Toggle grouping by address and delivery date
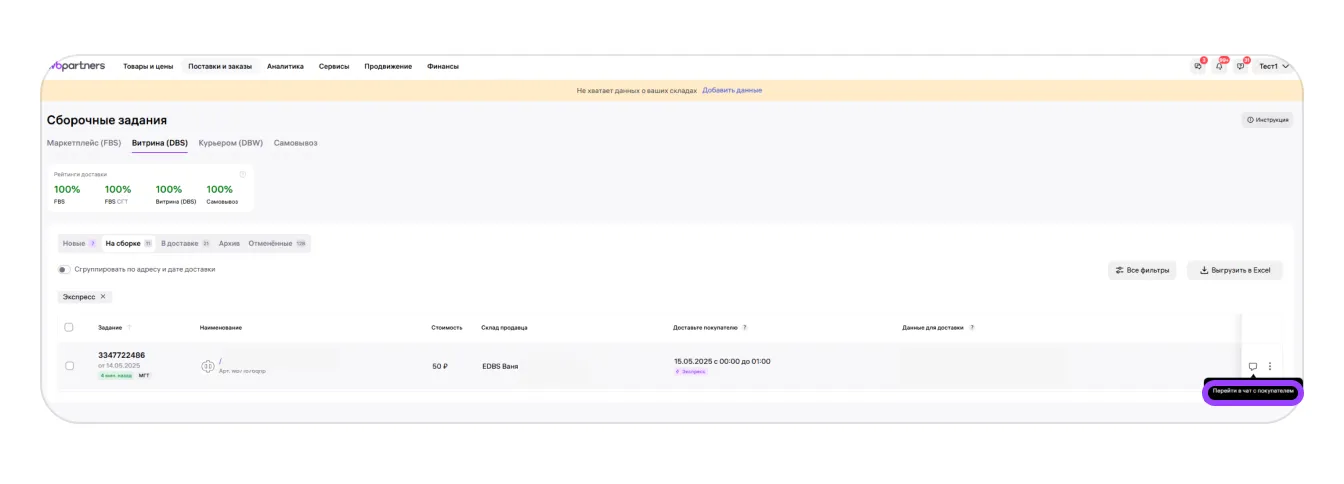This screenshot has height=484, width=1344. click(x=64, y=269)
